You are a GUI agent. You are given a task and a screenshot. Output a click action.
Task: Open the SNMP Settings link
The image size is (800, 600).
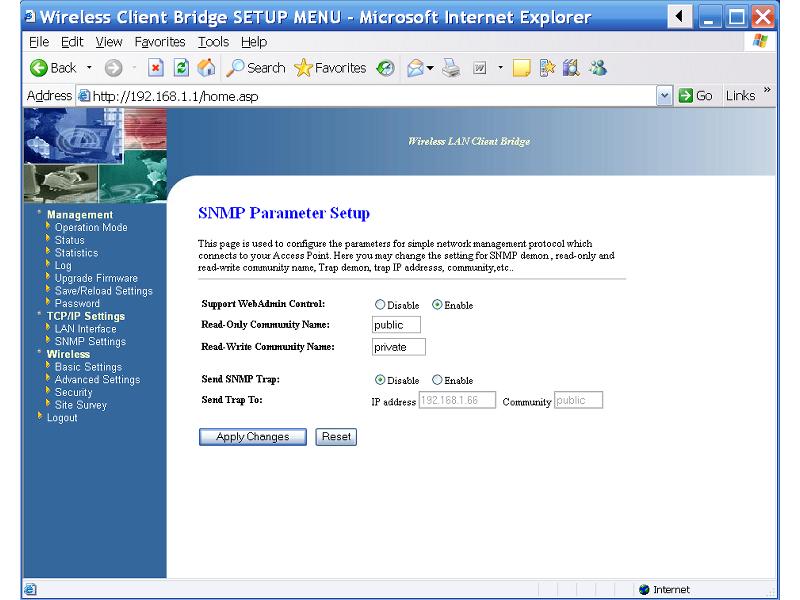[90, 341]
